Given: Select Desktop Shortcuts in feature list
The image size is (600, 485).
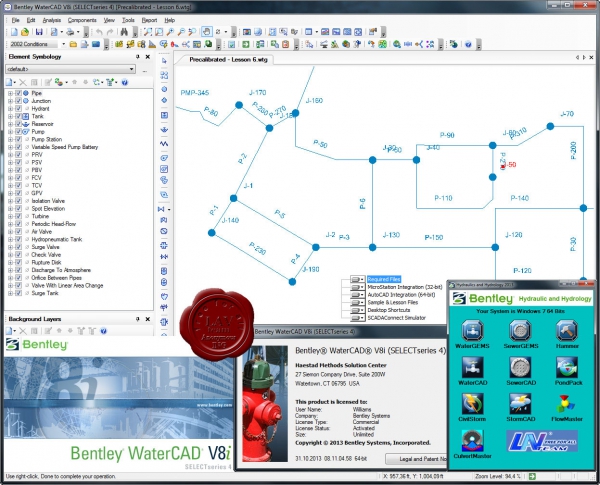Looking at the screenshot, I should click(388, 310).
